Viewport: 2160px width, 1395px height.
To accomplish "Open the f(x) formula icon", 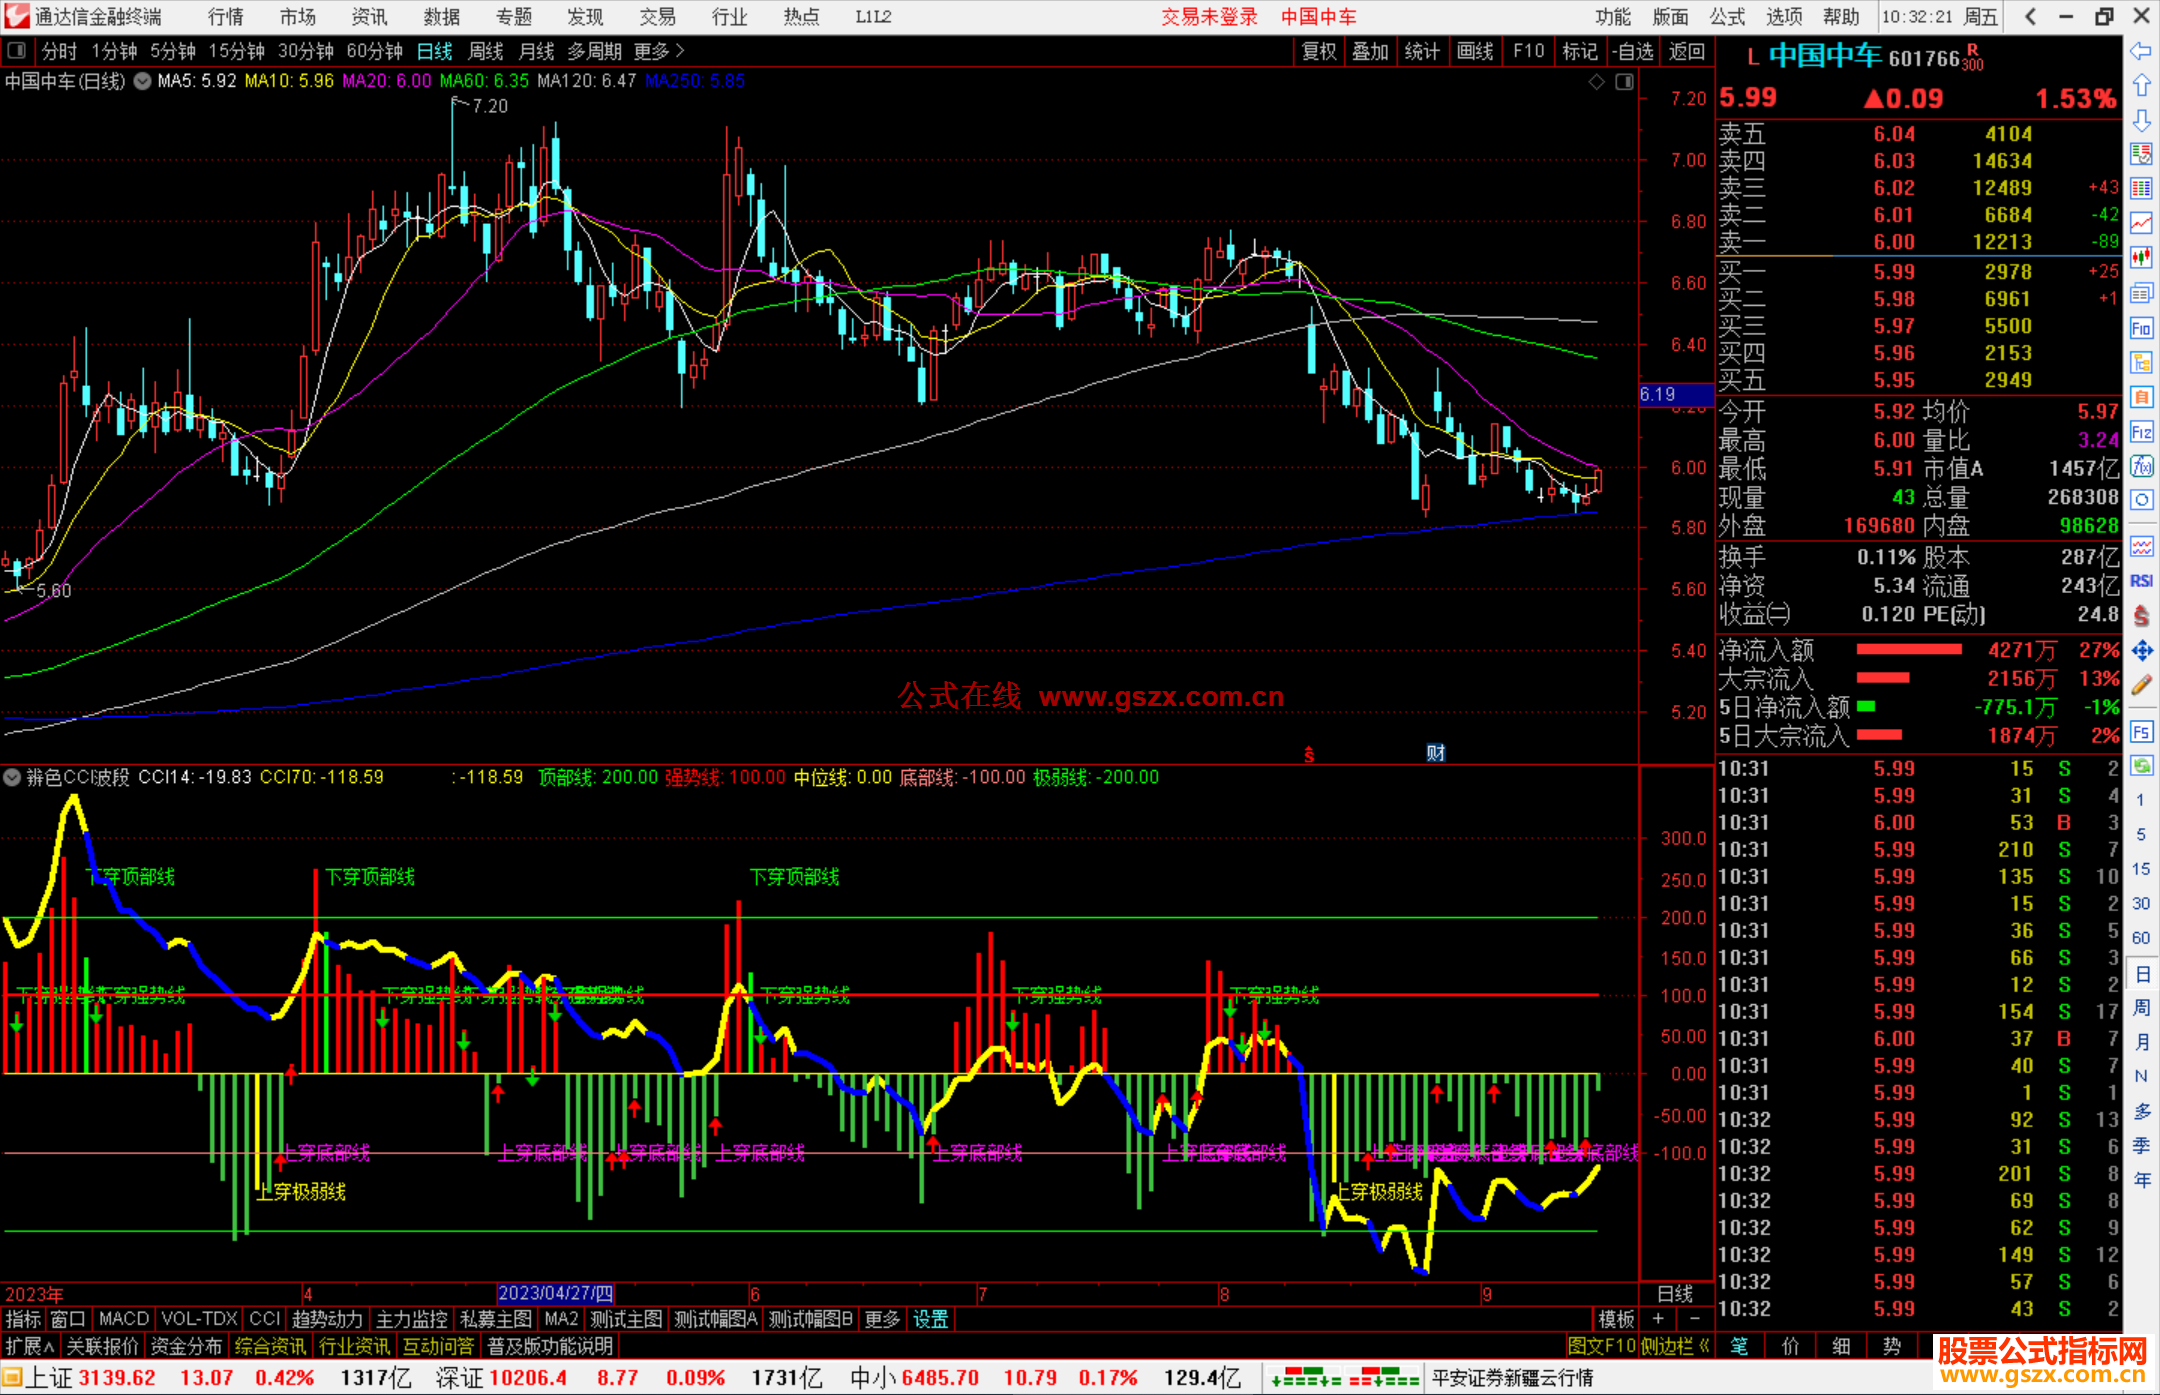I will coord(2141,466).
